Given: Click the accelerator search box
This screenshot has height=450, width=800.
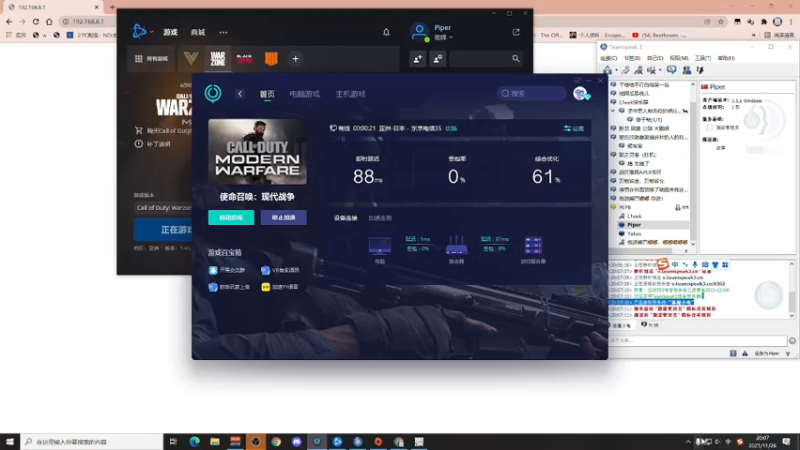Looking at the screenshot, I should tap(532, 93).
